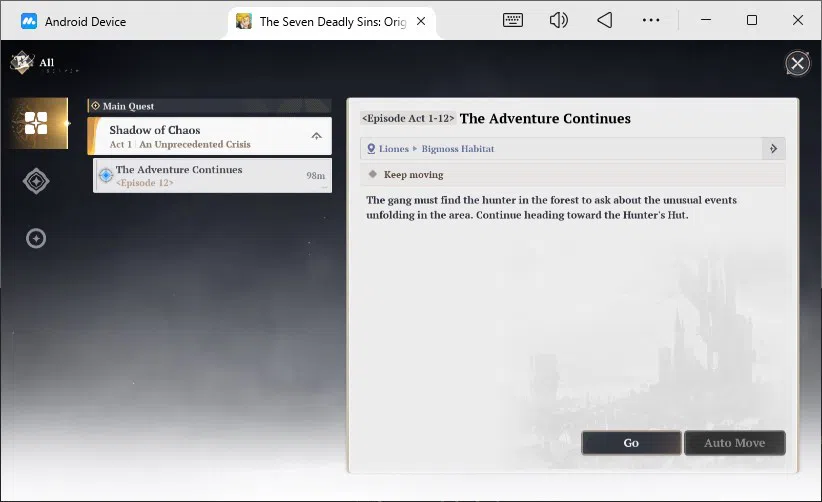
Task: Click the quest emblem icon beside All
Action: coord(21,62)
